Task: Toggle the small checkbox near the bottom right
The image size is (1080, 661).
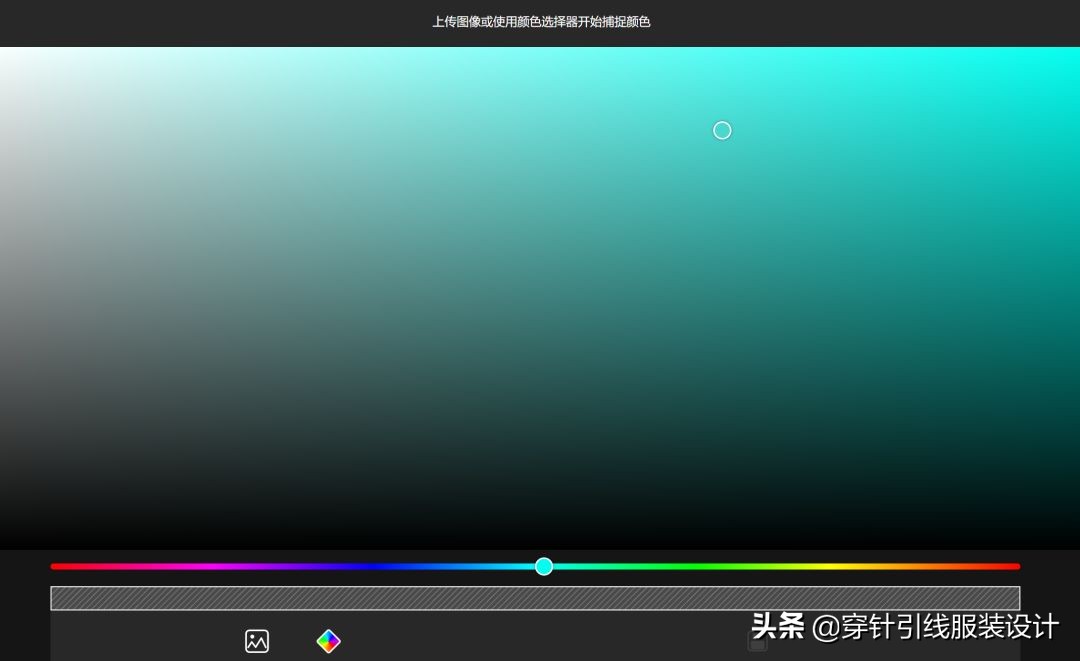Action: click(757, 643)
